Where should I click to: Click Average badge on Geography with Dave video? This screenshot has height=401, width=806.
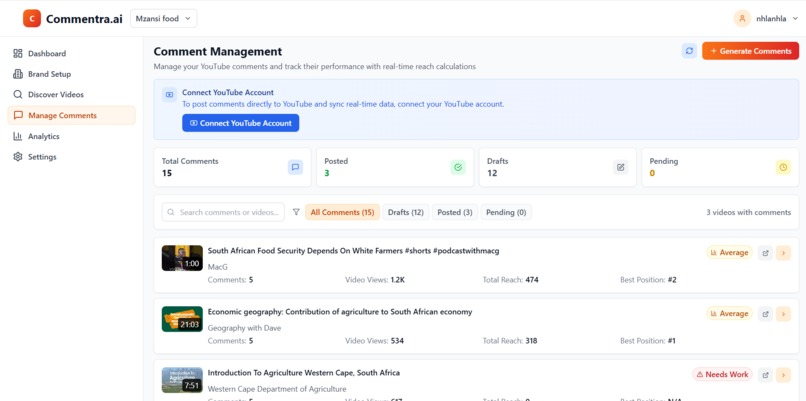[x=729, y=314]
